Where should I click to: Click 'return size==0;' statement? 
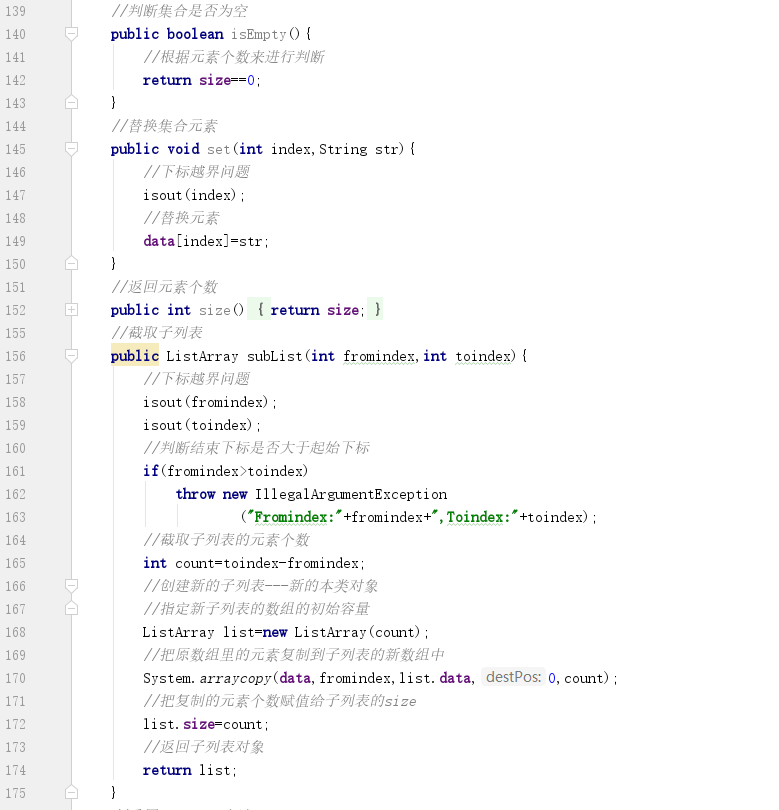tap(201, 80)
